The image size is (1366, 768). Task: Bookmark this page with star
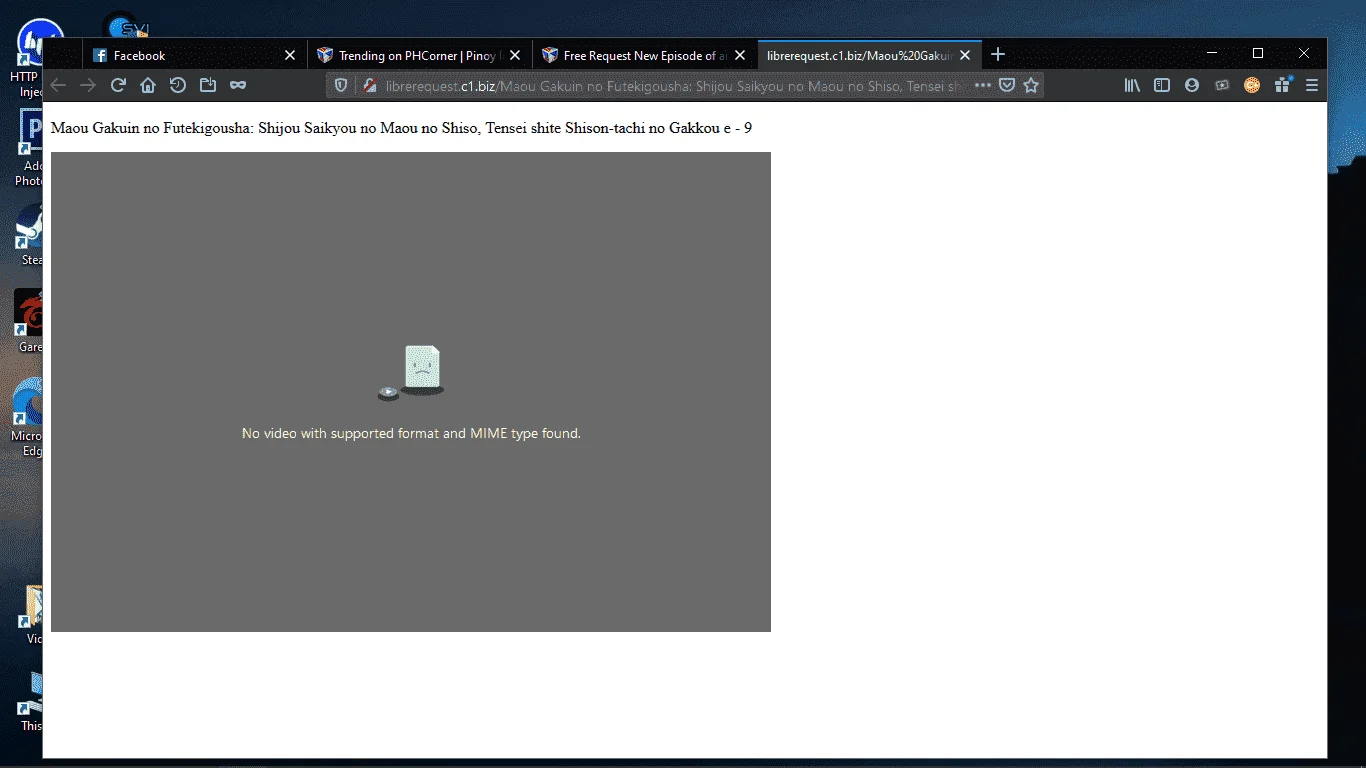coord(1031,86)
